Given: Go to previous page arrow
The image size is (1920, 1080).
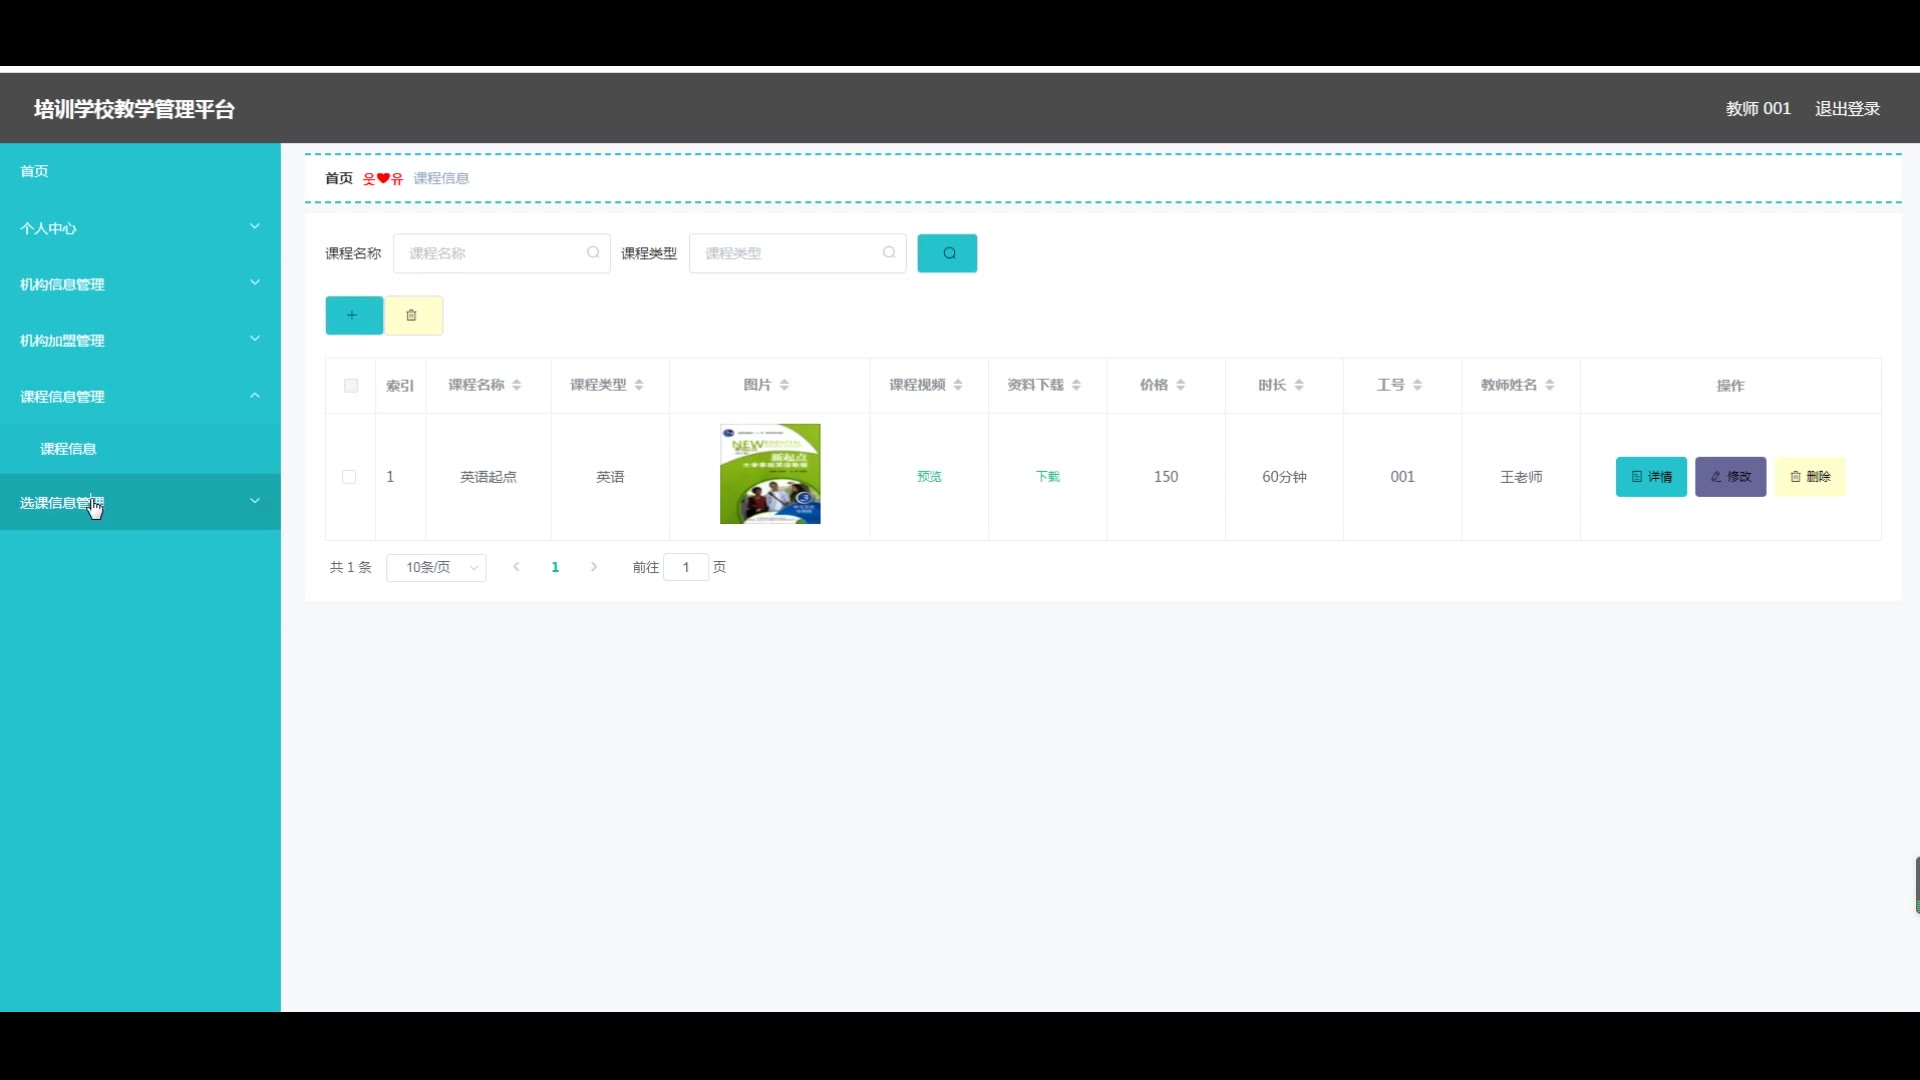Looking at the screenshot, I should [x=517, y=567].
